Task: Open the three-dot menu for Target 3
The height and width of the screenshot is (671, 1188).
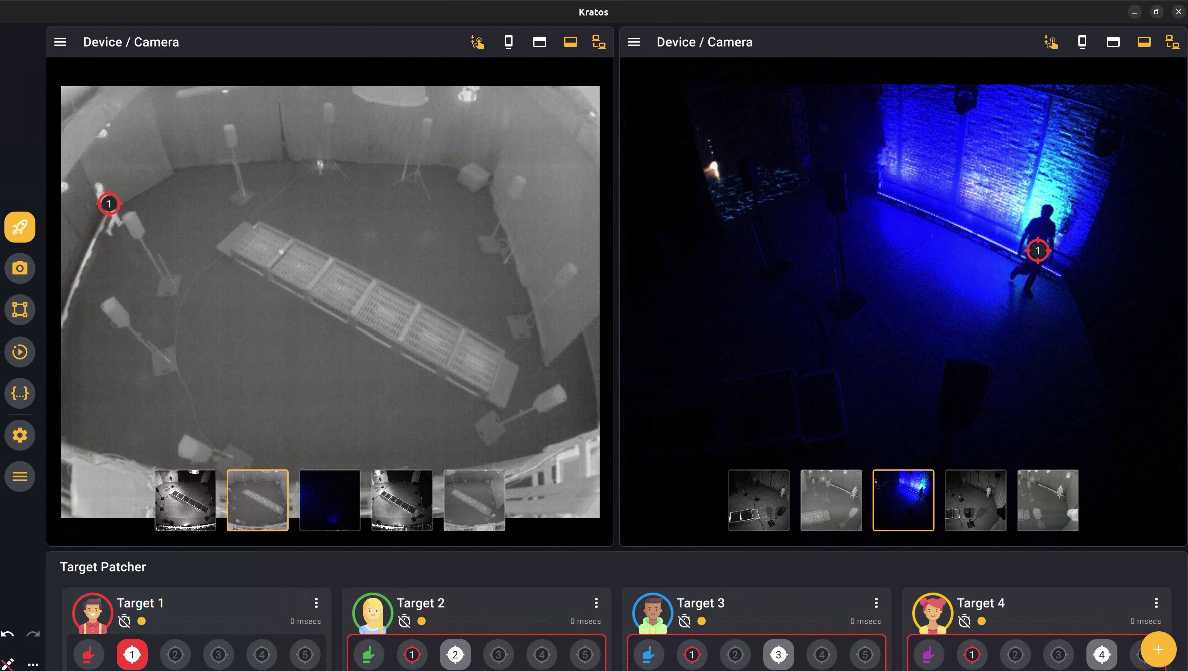Action: click(x=876, y=603)
